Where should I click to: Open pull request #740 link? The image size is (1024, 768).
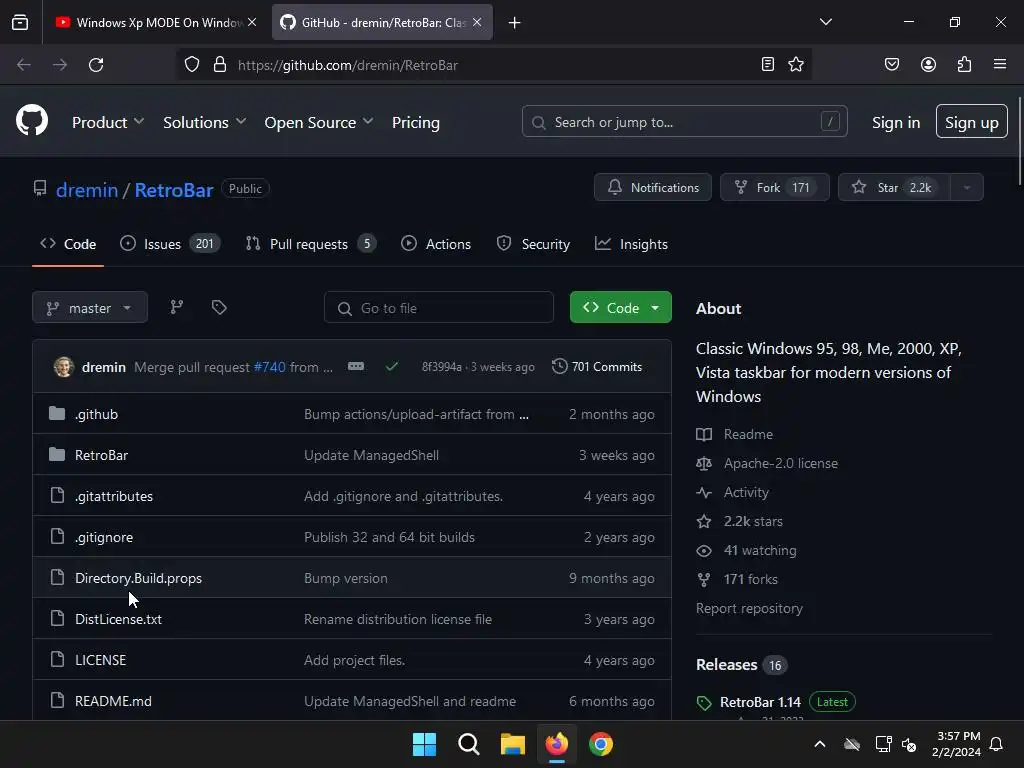(269, 367)
